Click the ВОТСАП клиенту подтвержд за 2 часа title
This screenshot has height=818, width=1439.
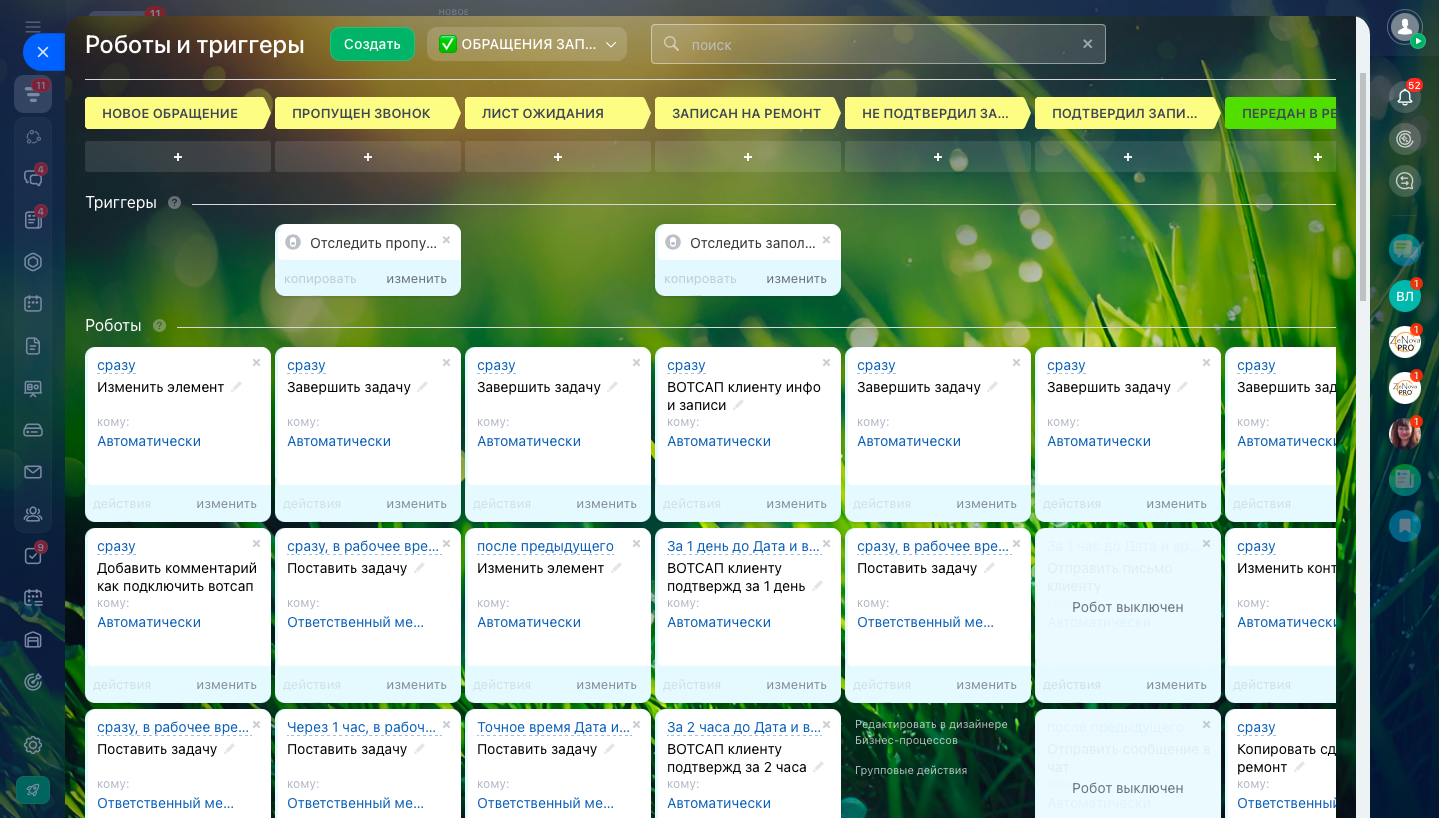(737, 758)
